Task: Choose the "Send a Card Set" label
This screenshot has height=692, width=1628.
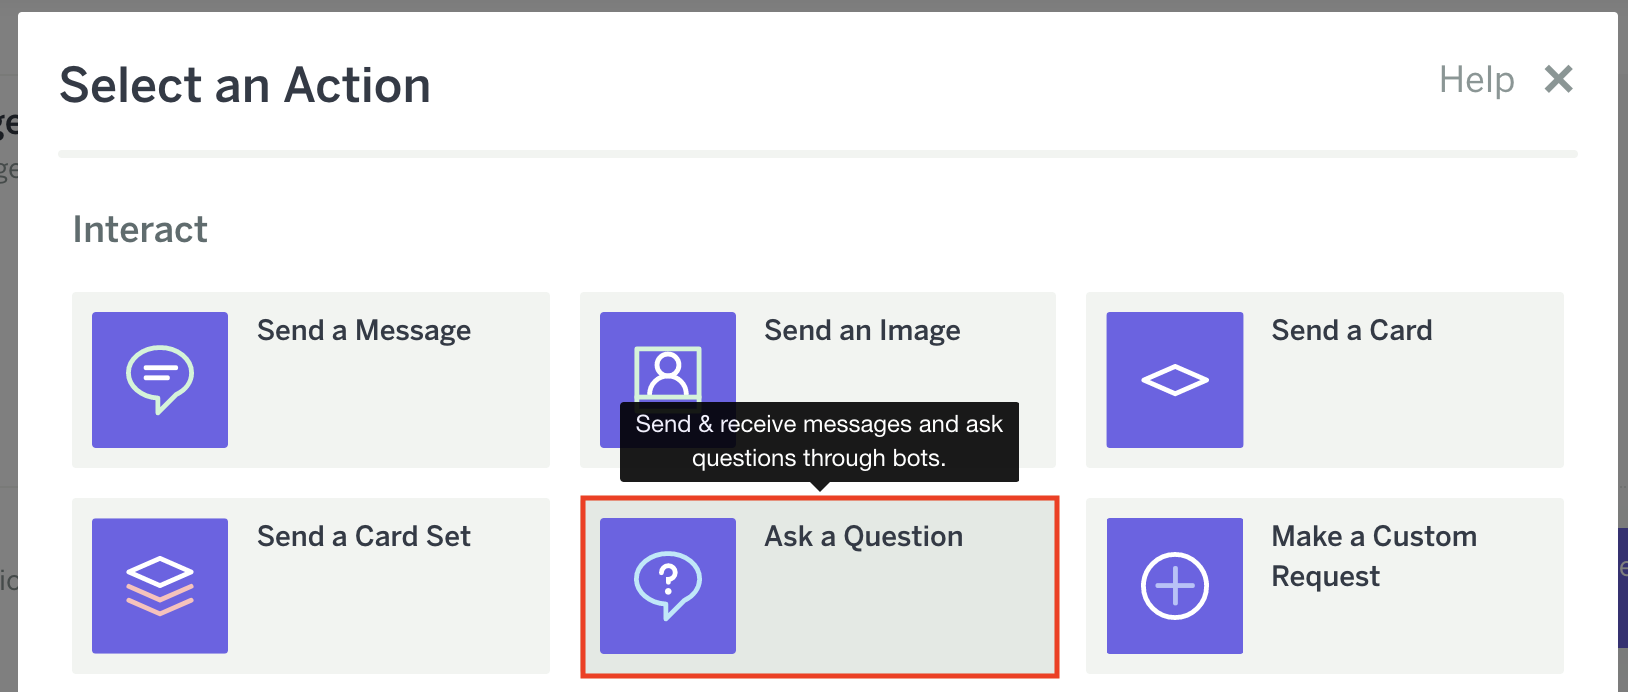Action: (364, 537)
